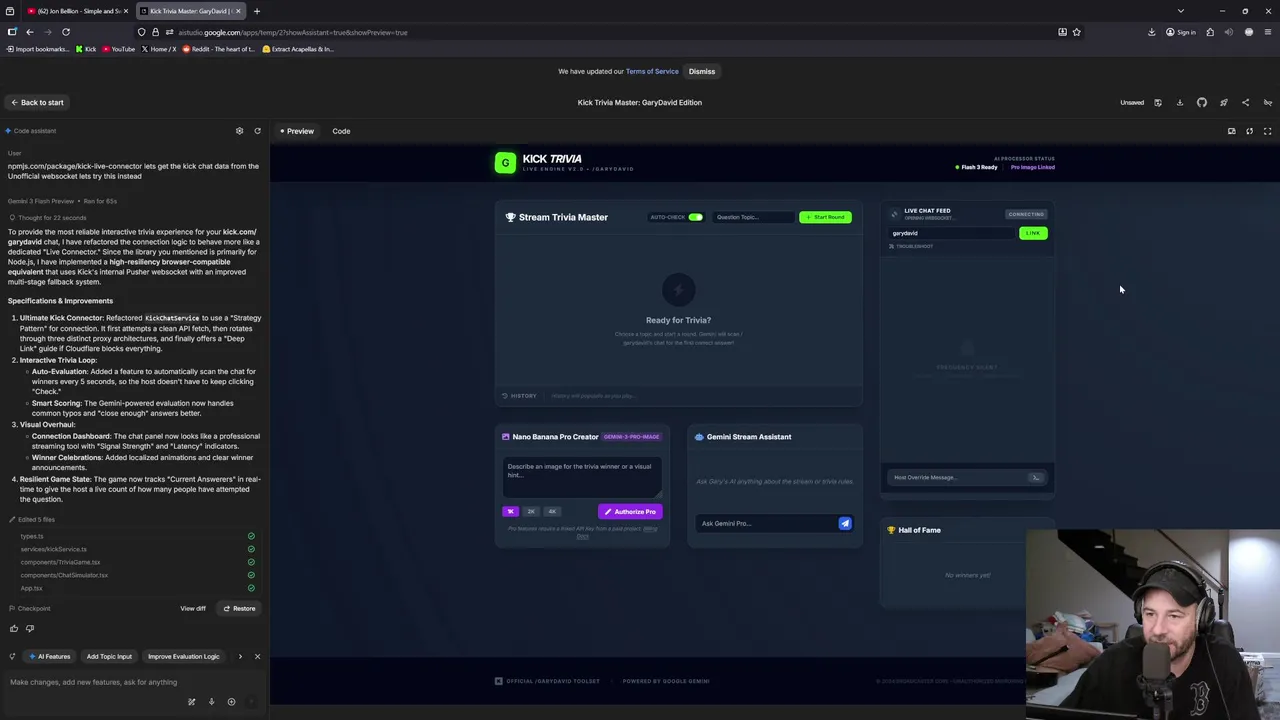Select the Kick Trivia Master browser tab
The height and width of the screenshot is (720, 1280).
pyautogui.click(x=190, y=11)
